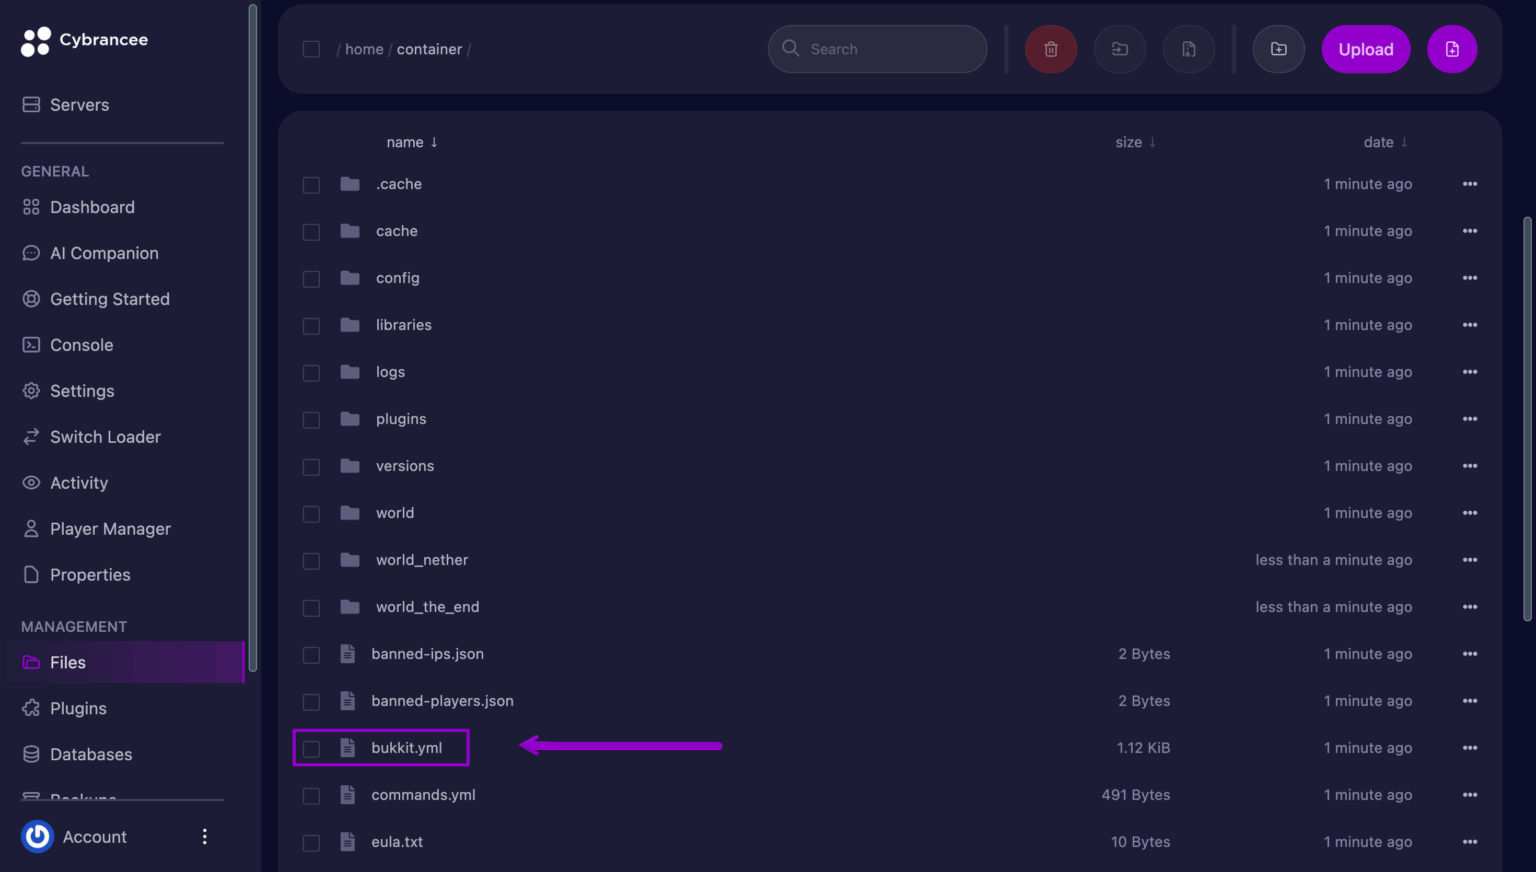Click the Cybrancee logo

pos(85,40)
